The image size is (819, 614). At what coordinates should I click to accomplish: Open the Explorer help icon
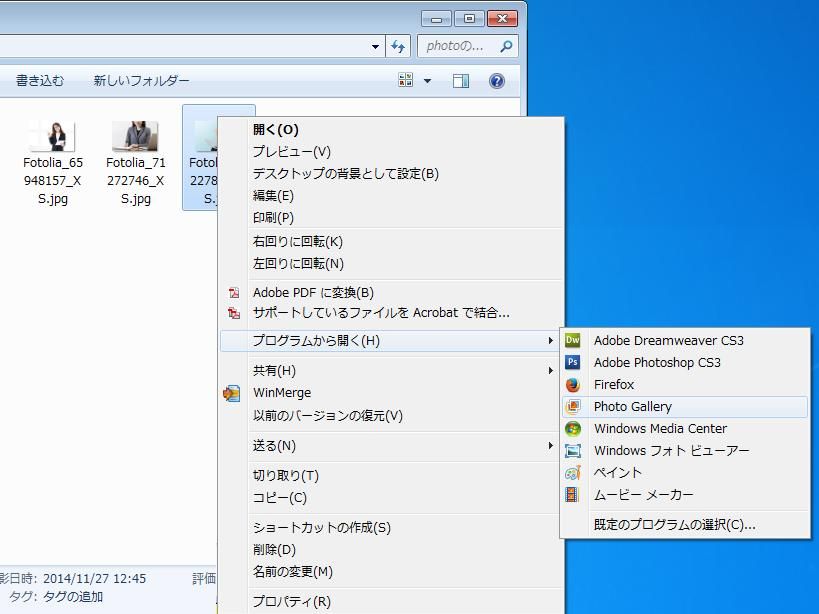pos(496,81)
